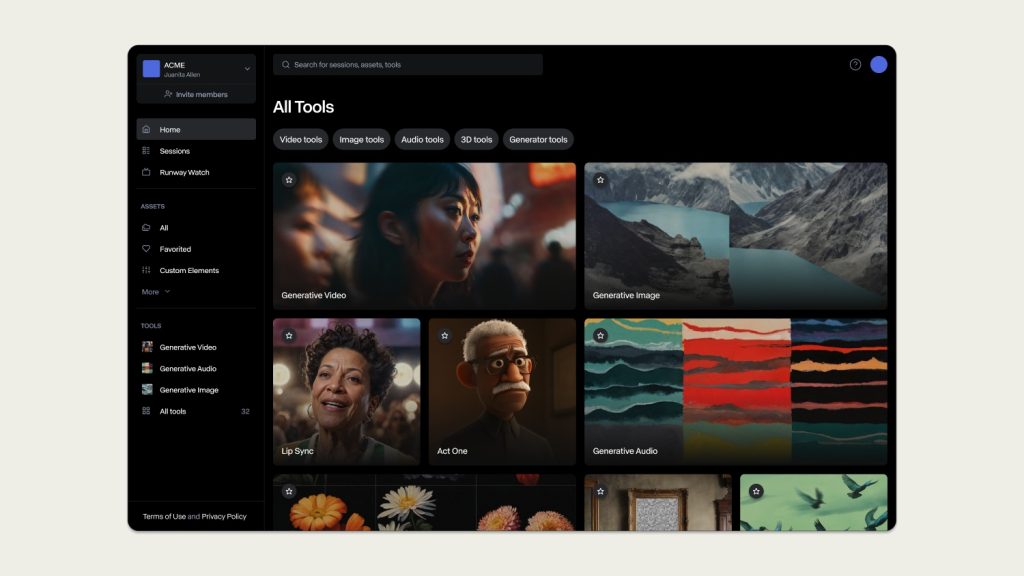Open the Act One tool card
This screenshot has width=1024, height=576.
click(x=502, y=392)
